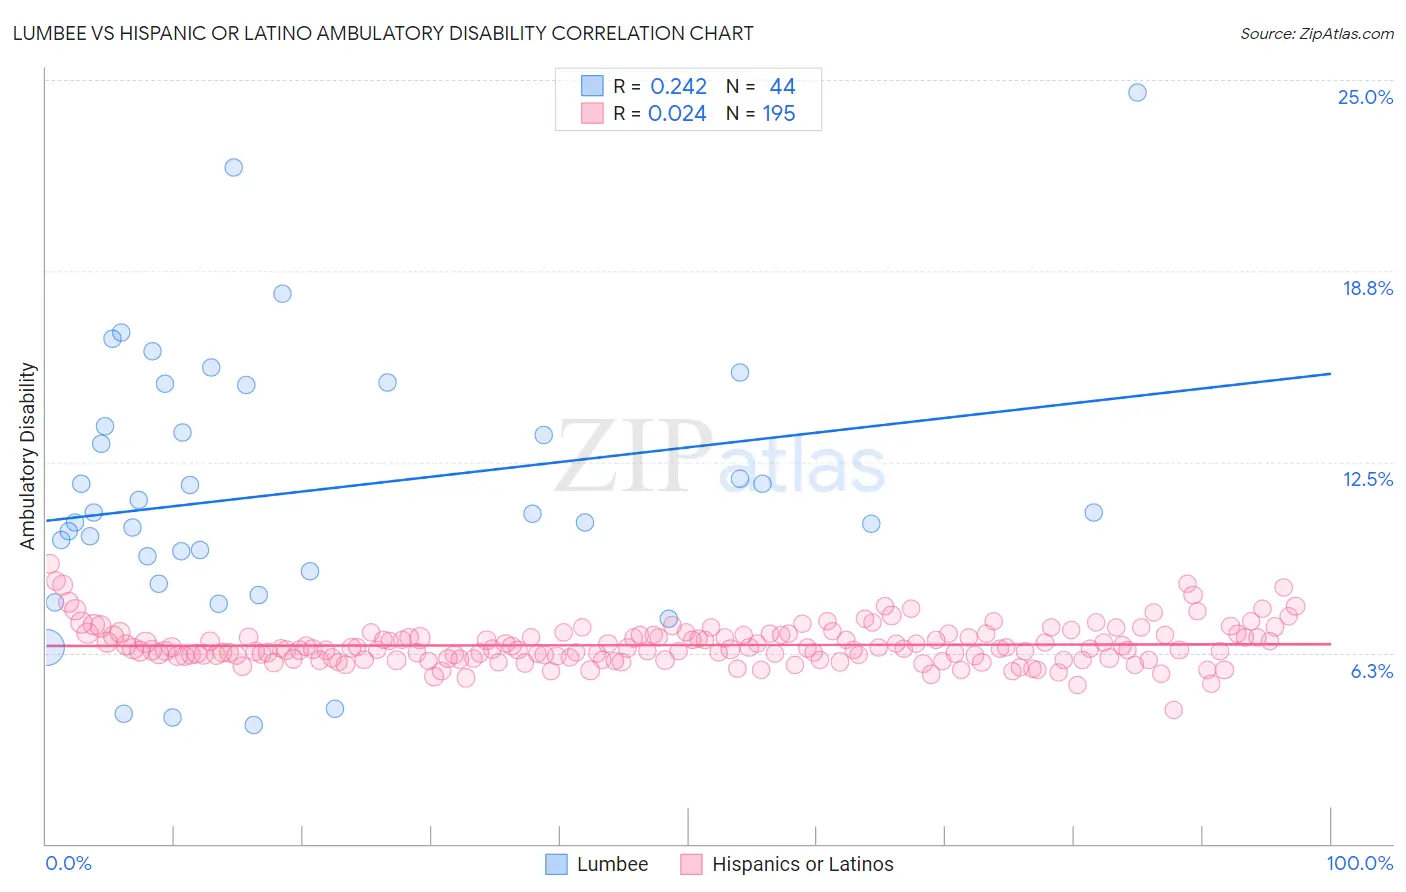Click the Lumbee blue legend swatch at bottom

point(556,864)
